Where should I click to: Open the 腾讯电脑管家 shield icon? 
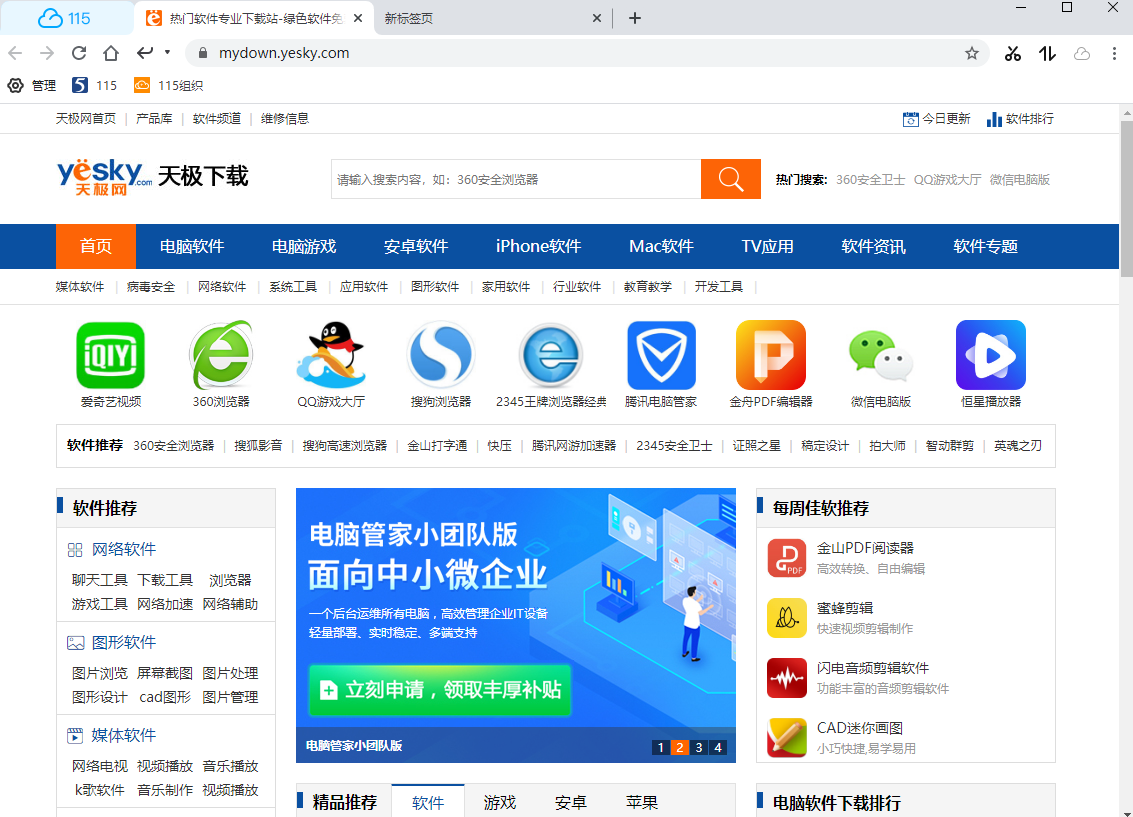(x=661, y=355)
